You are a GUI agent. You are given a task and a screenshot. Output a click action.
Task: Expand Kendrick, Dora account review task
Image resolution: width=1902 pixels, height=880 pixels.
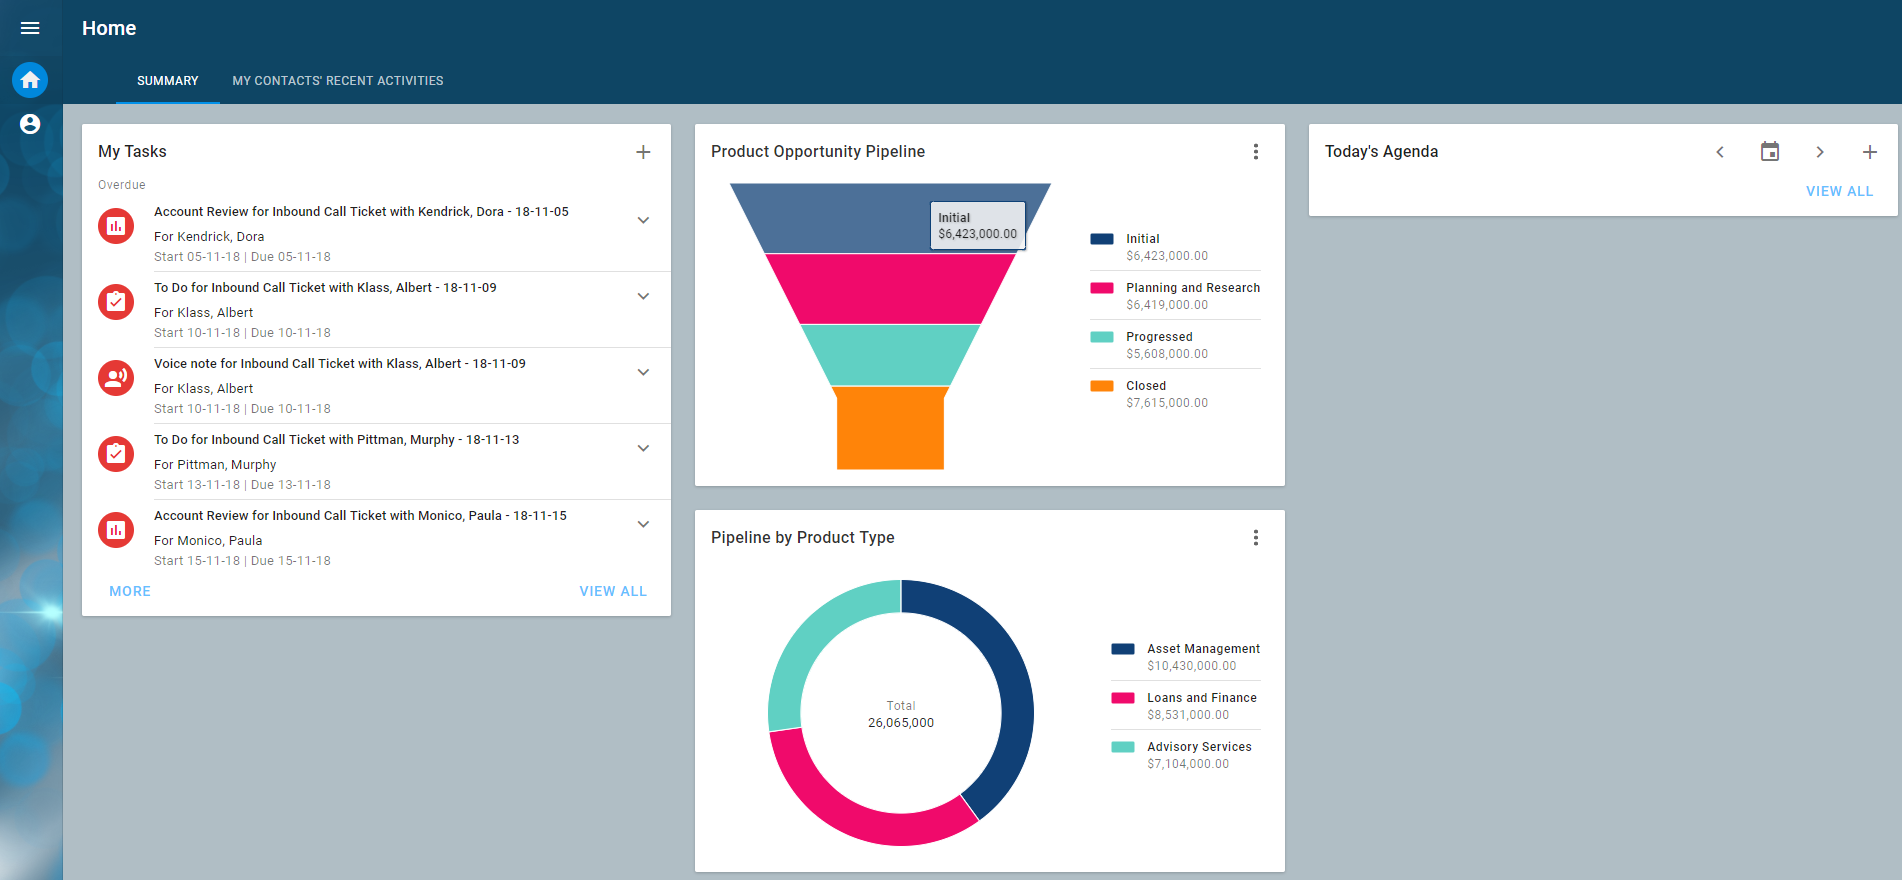(x=643, y=220)
